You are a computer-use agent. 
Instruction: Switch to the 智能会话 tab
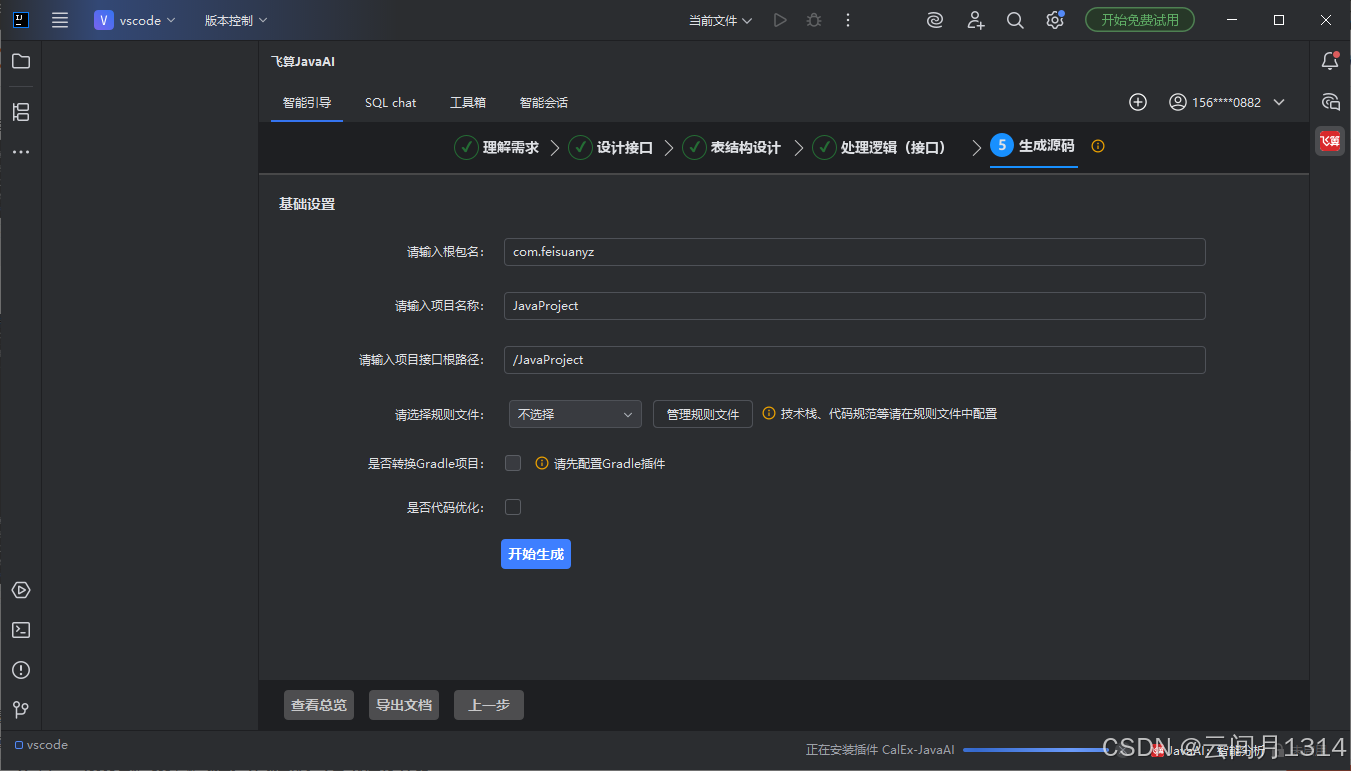click(x=544, y=102)
